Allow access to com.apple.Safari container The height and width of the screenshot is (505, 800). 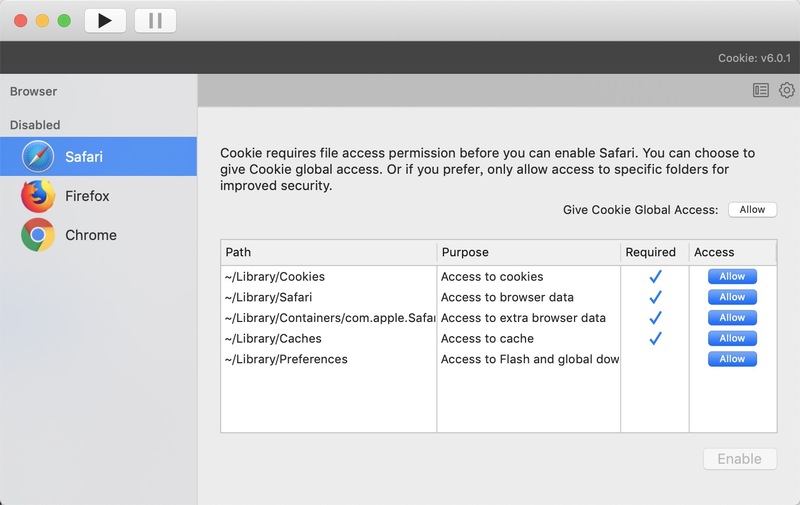[732, 318]
